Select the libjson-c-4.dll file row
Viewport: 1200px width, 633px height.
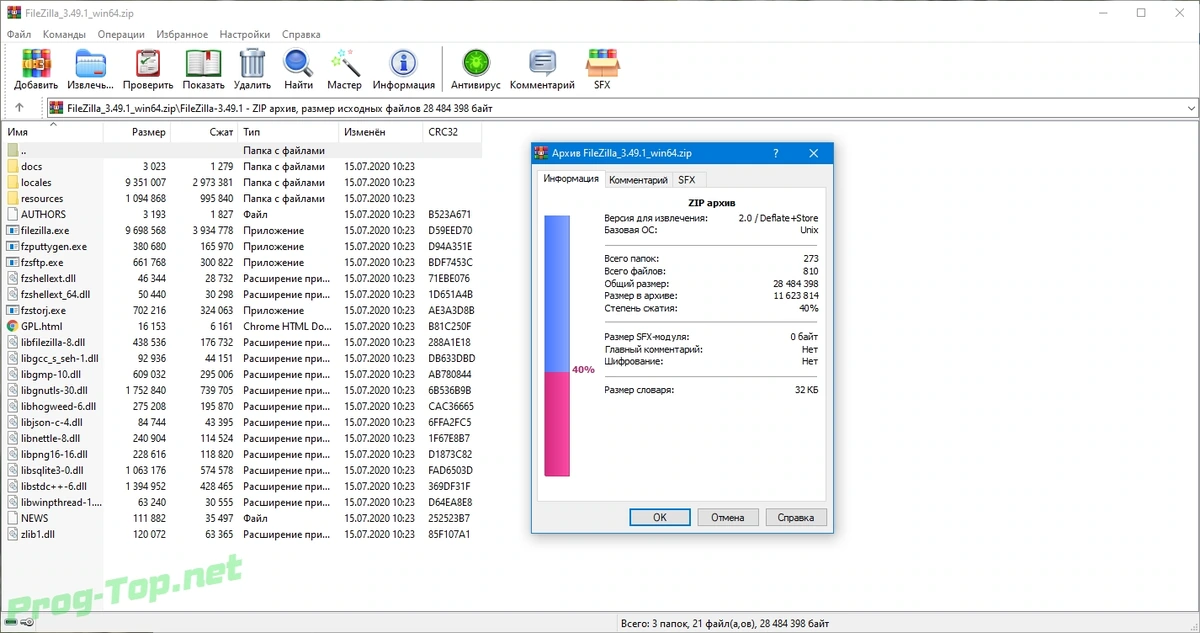[x=241, y=422]
